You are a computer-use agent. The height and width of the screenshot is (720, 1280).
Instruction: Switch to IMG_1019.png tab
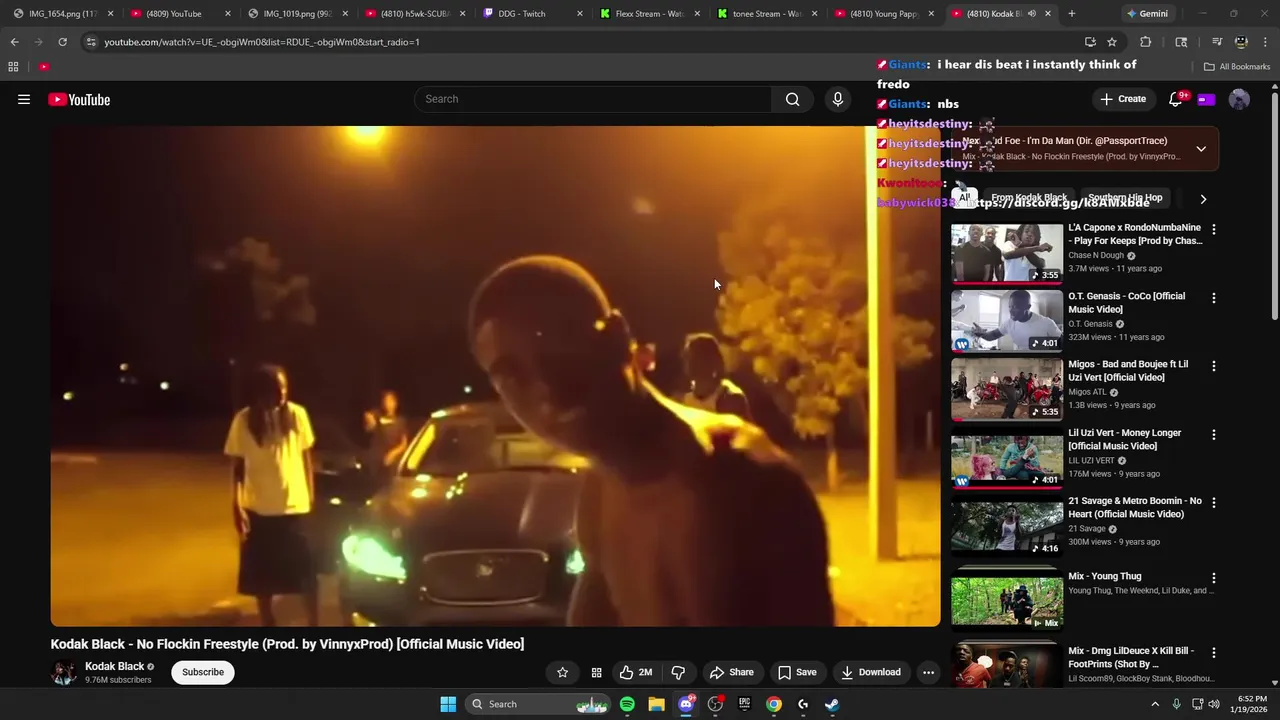(x=298, y=14)
